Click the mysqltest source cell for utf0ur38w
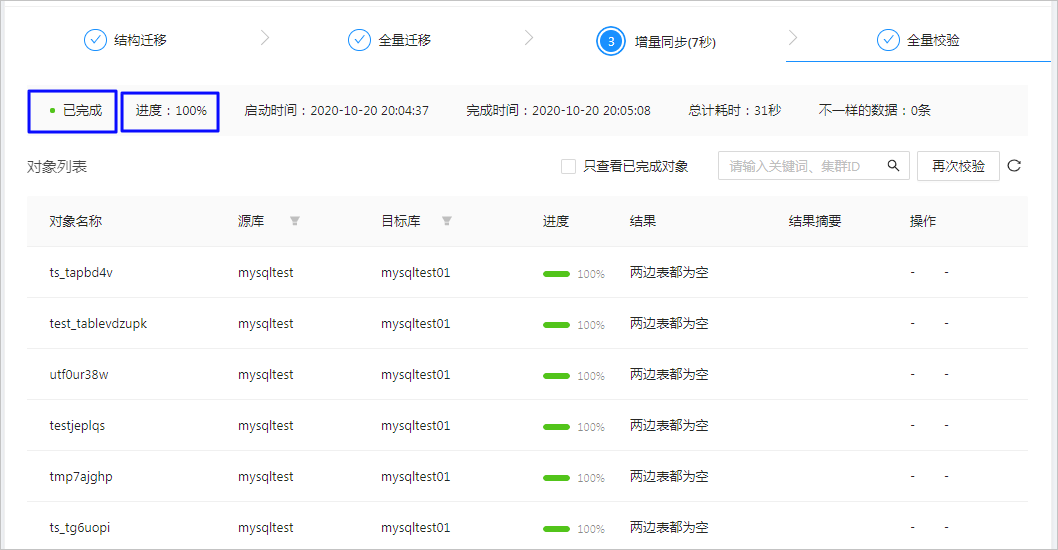Viewport: 1058px width, 550px height. [266, 375]
